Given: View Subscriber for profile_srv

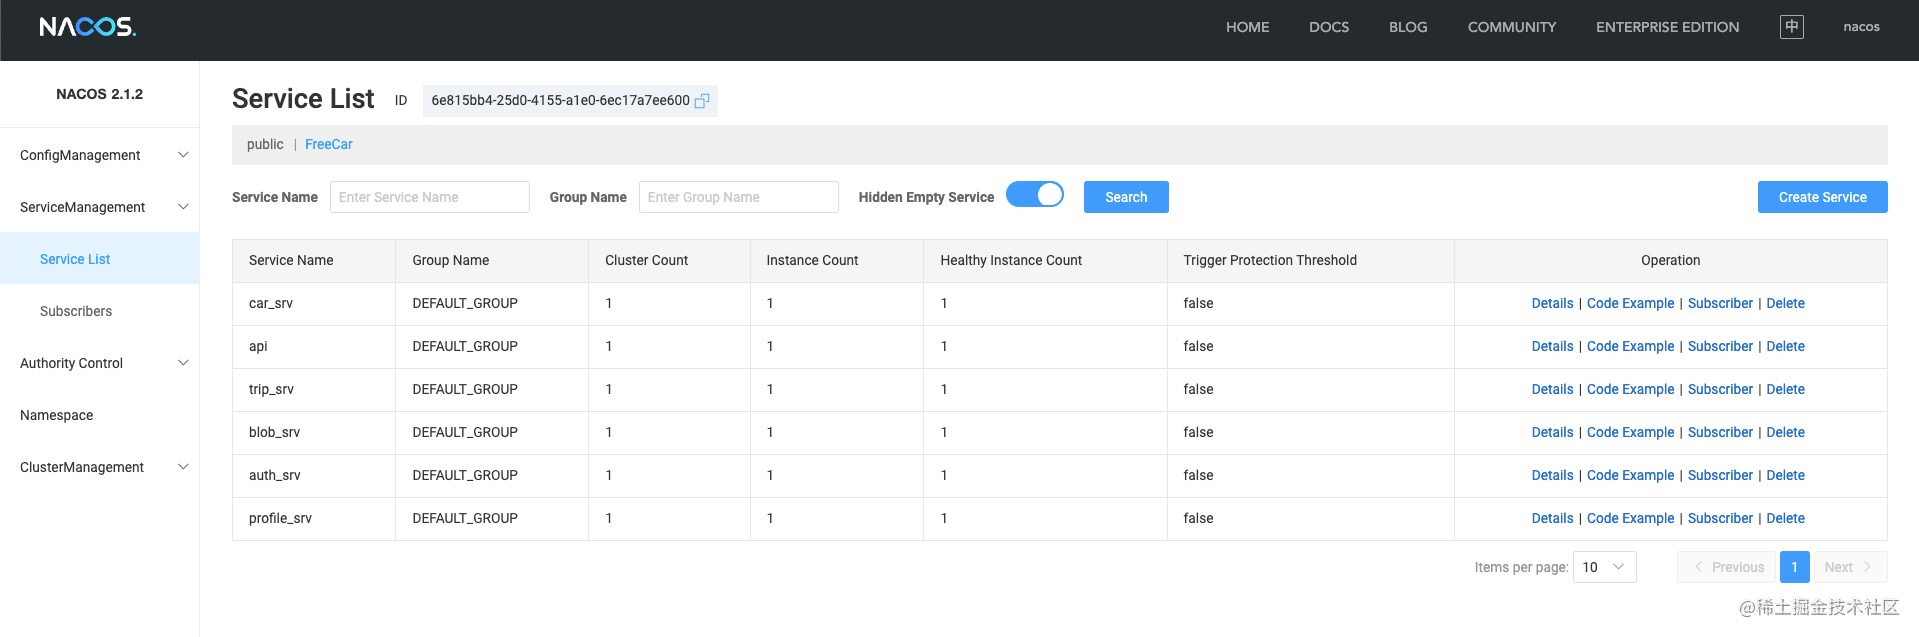Looking at the screenshot, I should 1720,518.
